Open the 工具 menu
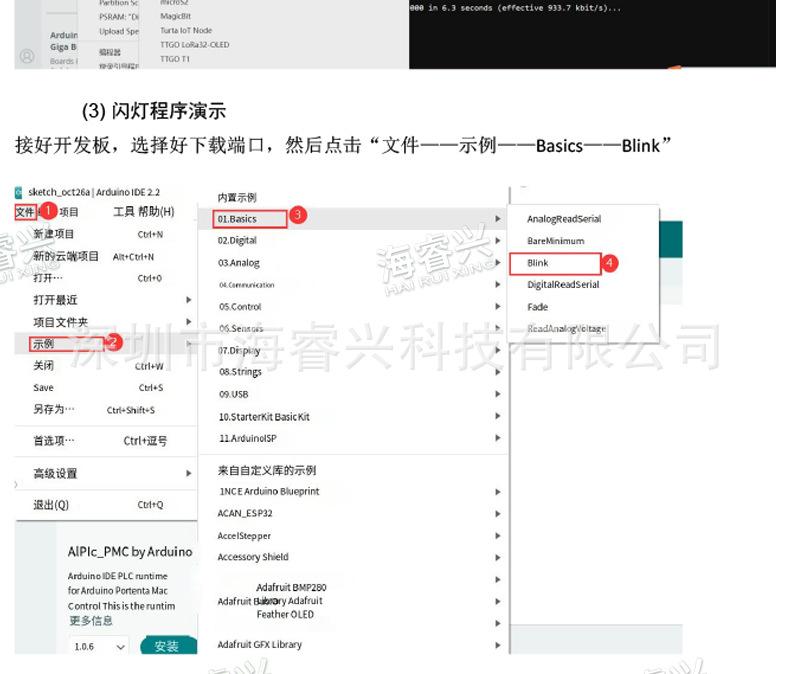The width and height of the screenshot is (790, 674). [x=123, y=212]
